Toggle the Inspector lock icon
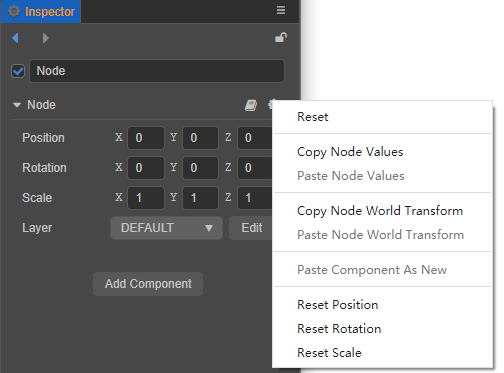The image size is (504, 373). [x=281, y=37]
